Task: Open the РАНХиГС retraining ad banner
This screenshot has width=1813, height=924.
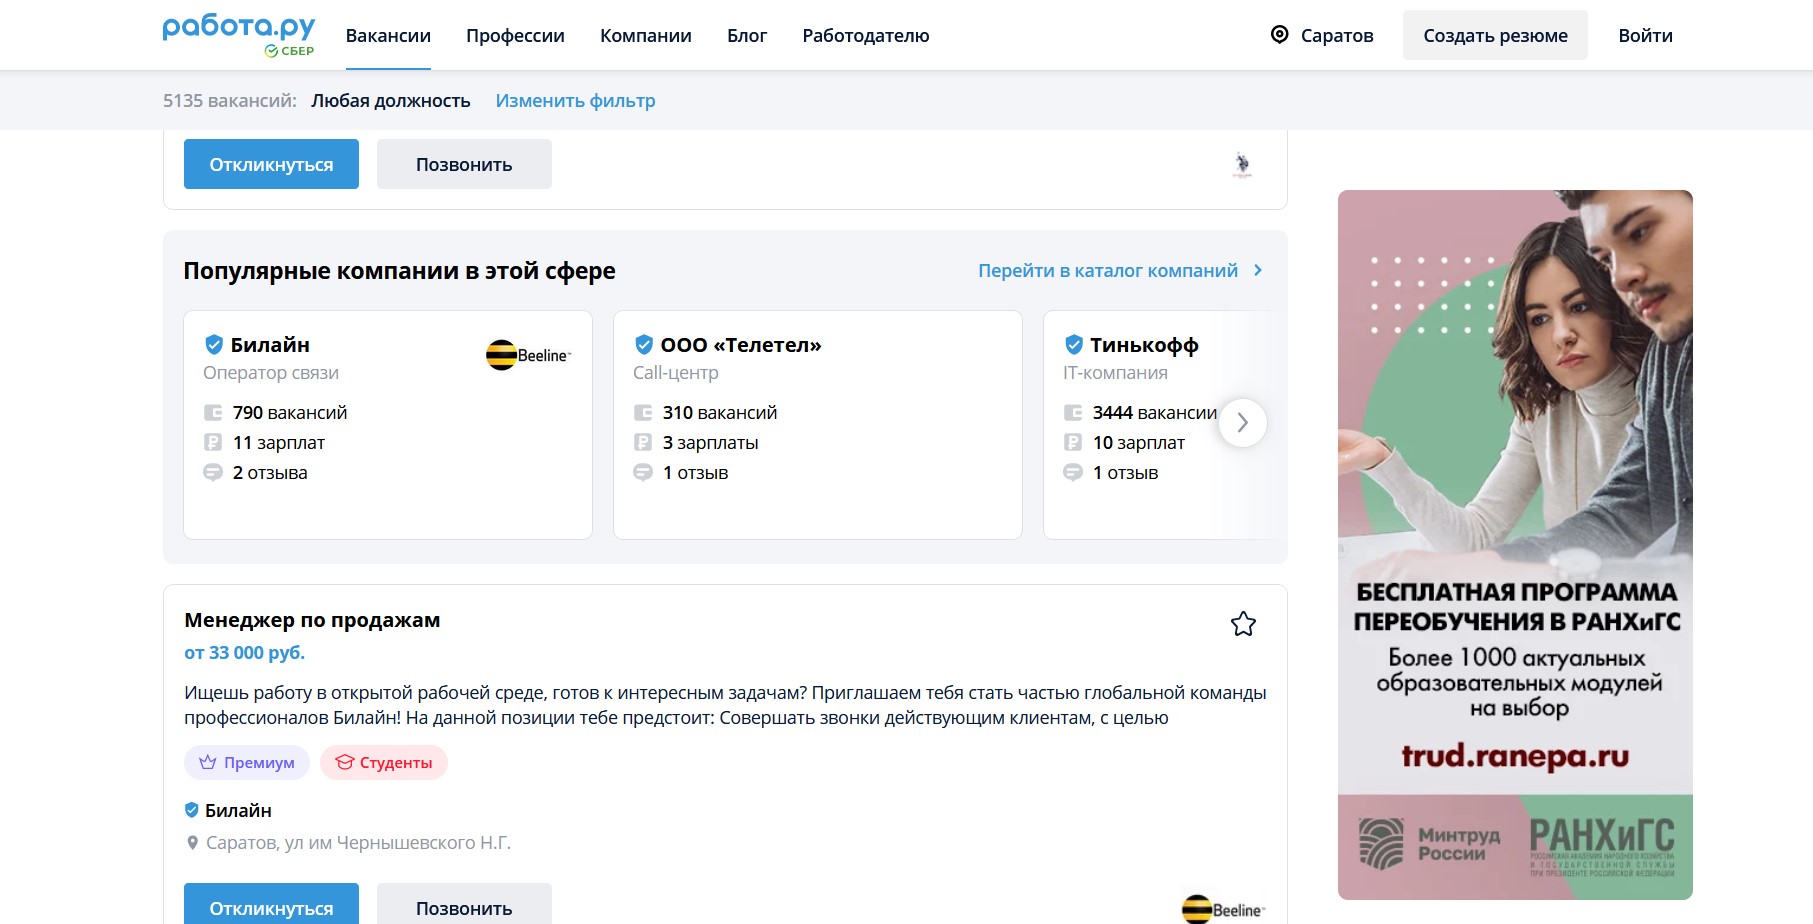Action: coord(1515,545)
